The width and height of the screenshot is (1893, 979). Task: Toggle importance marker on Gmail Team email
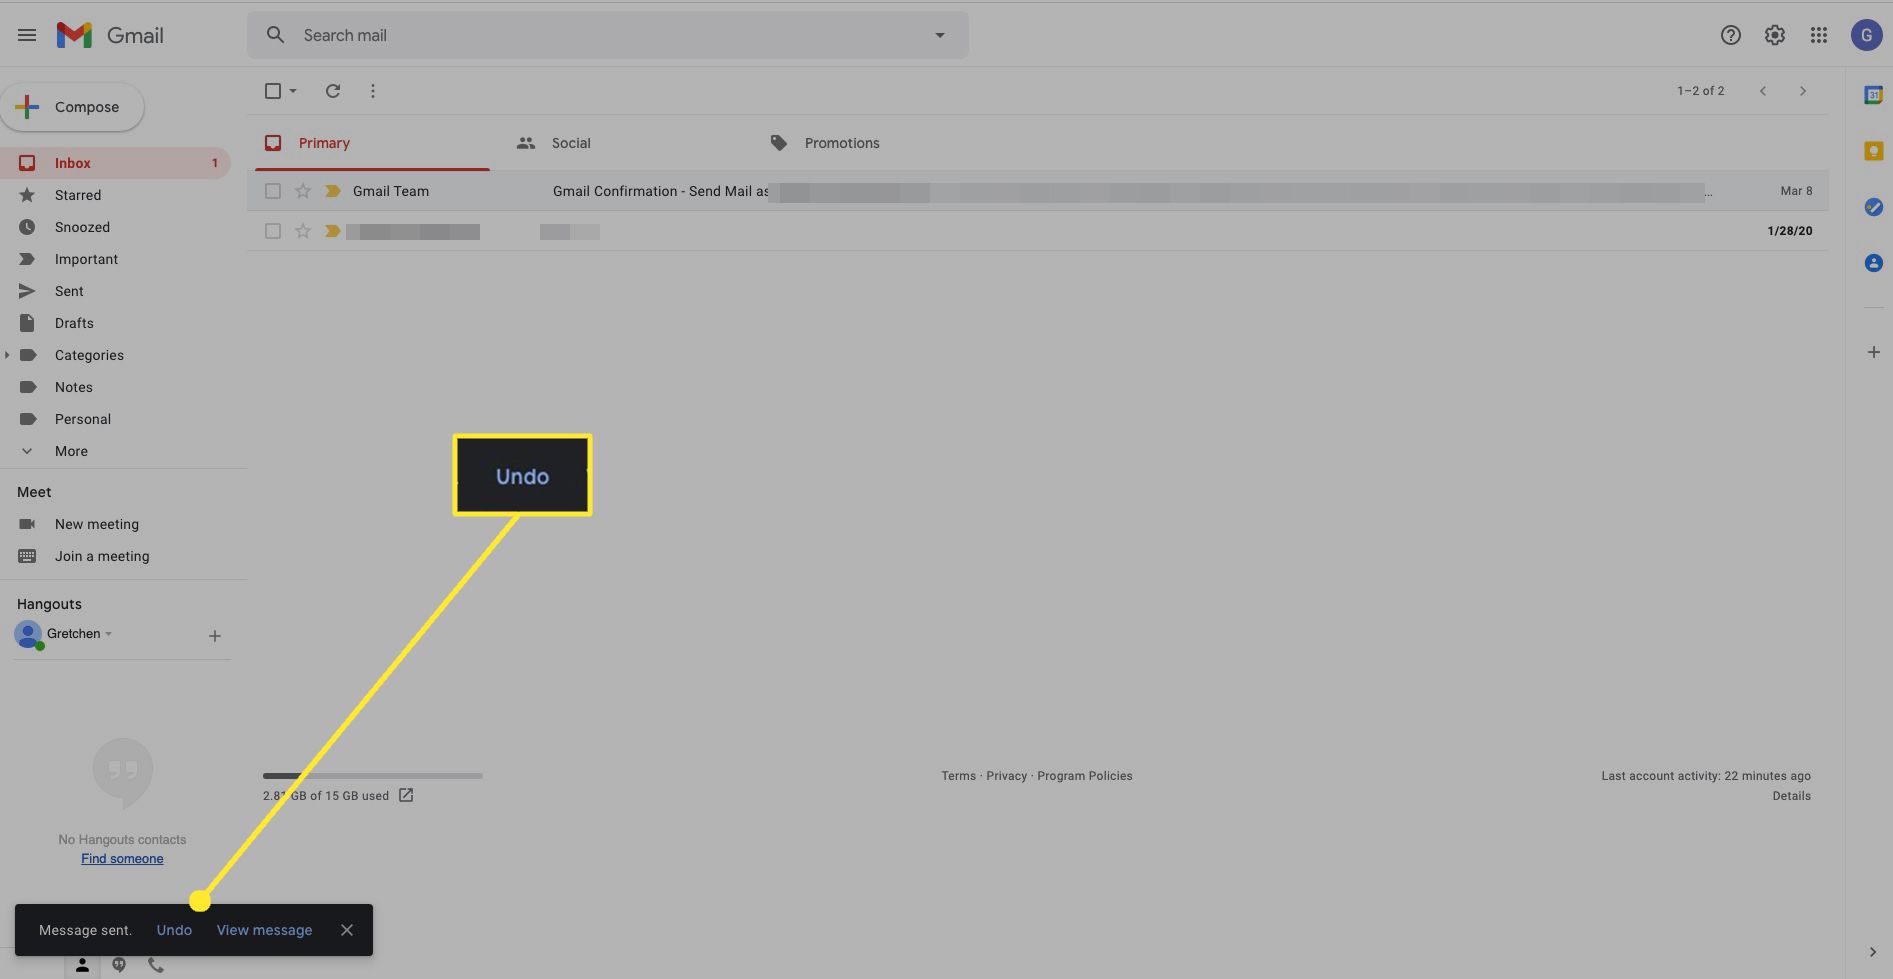[333, 191]
